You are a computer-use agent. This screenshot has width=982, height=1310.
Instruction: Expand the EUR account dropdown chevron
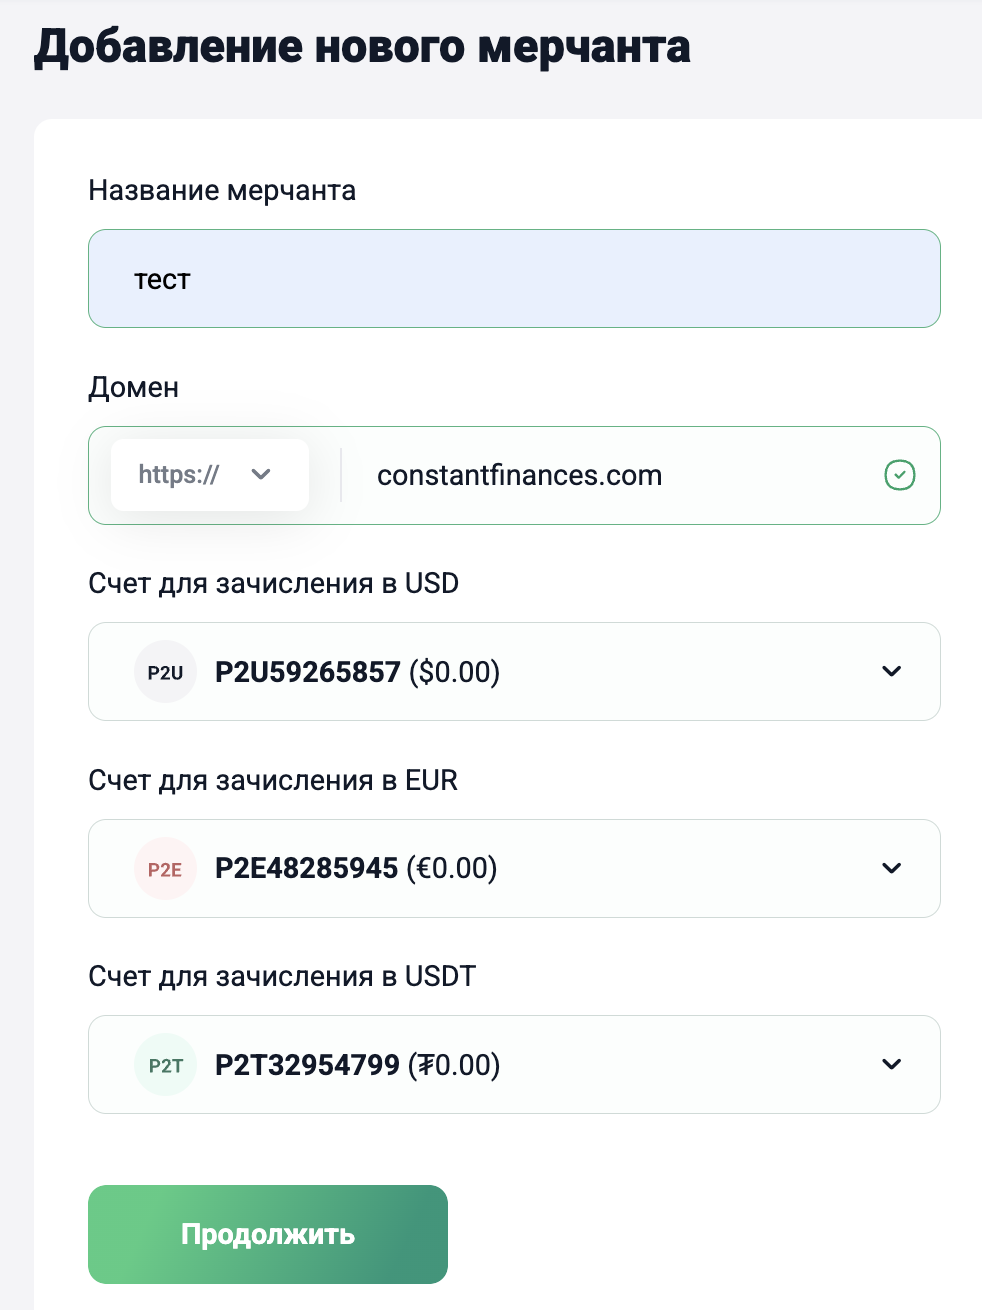[x=892, y=868]
